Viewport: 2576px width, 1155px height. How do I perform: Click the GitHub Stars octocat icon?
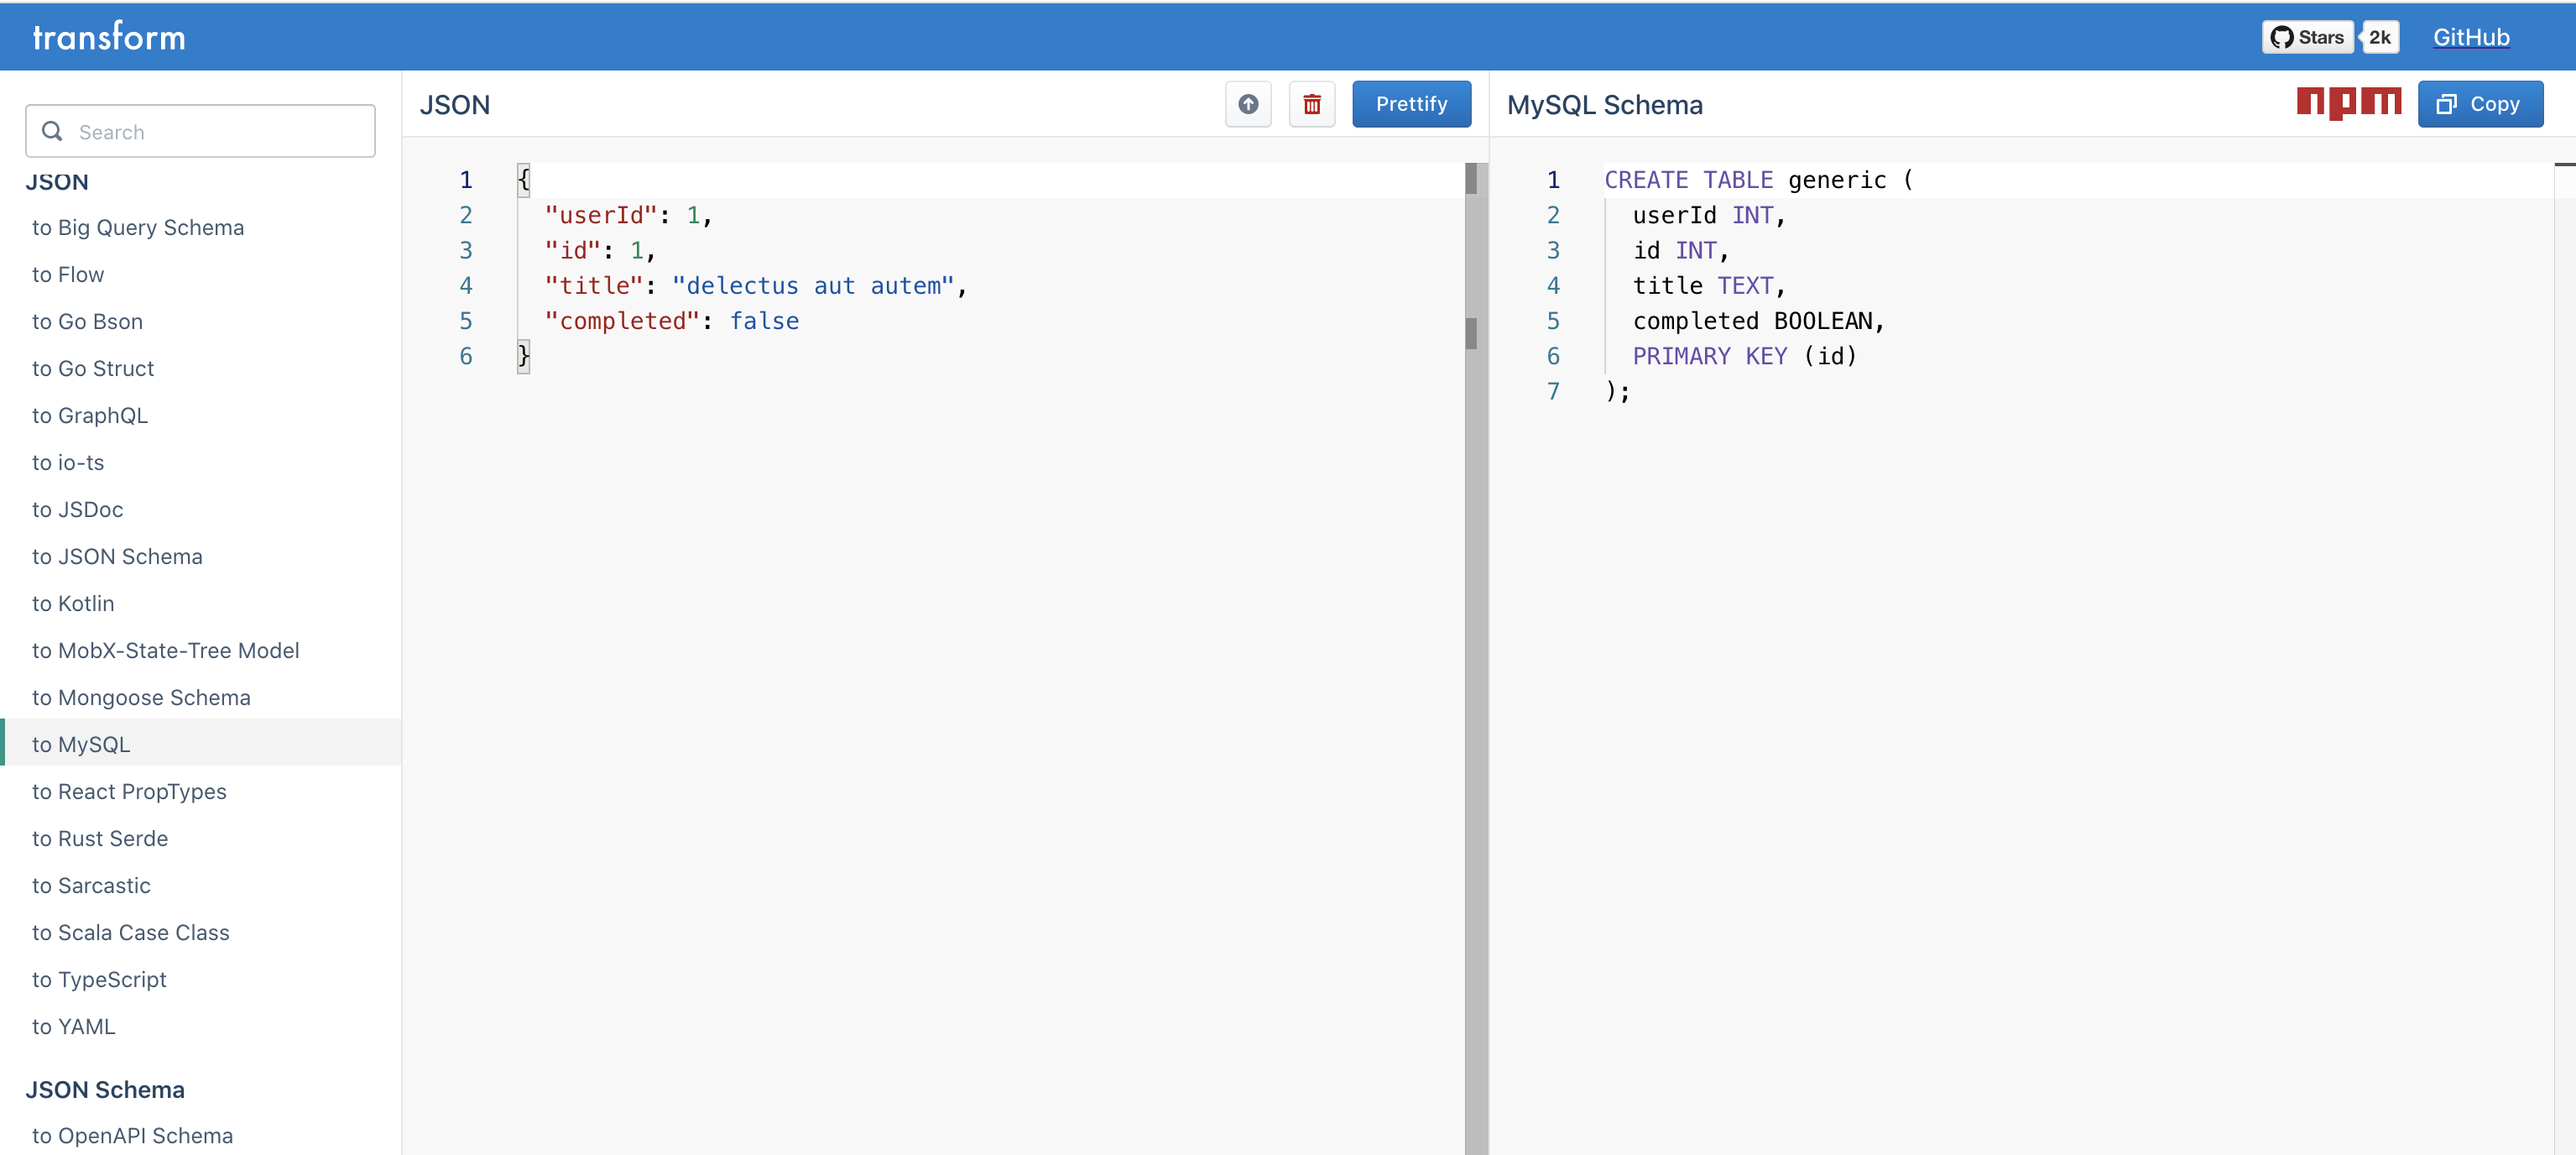2284,36
